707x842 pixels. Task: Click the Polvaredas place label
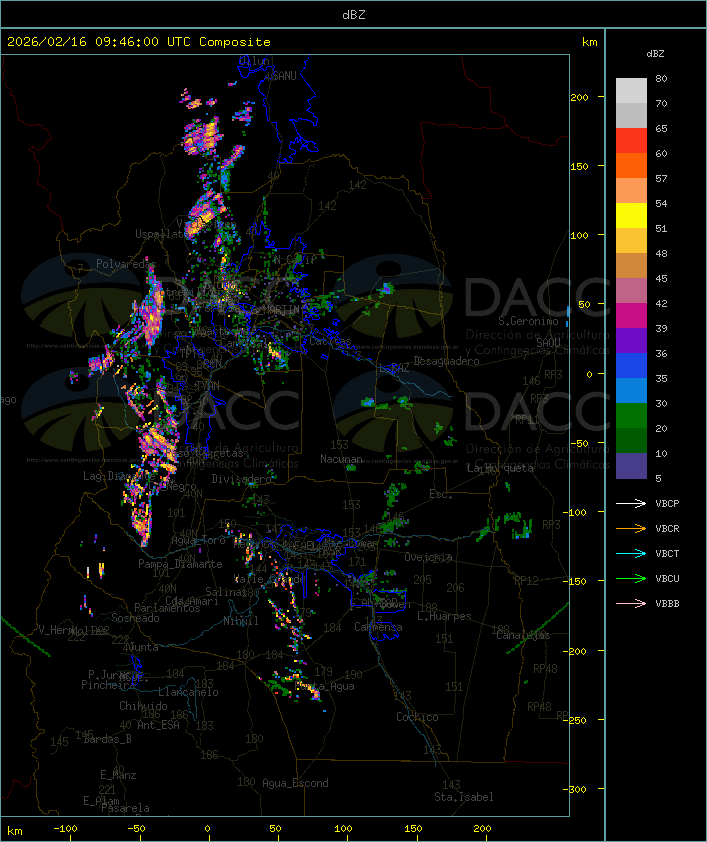point(126,264)
